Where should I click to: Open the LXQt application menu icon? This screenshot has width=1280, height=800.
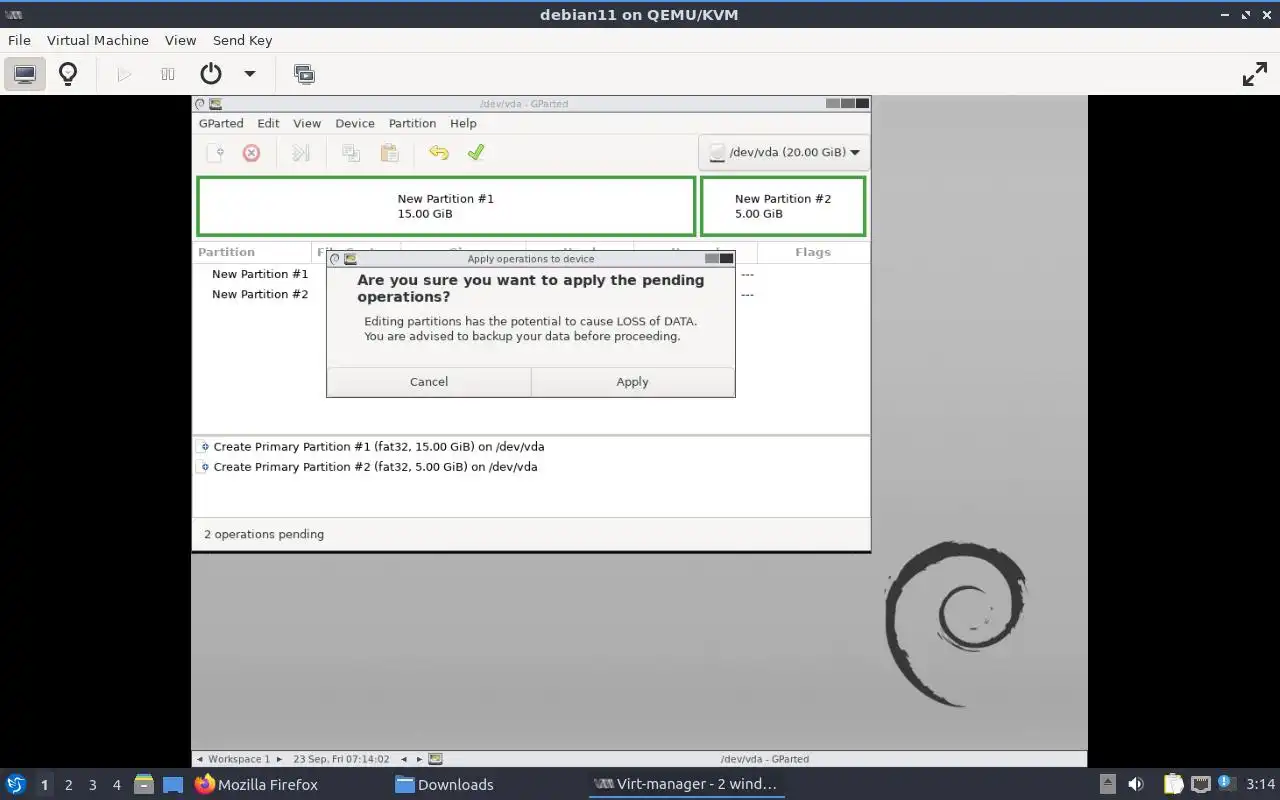tap(15, 784)
